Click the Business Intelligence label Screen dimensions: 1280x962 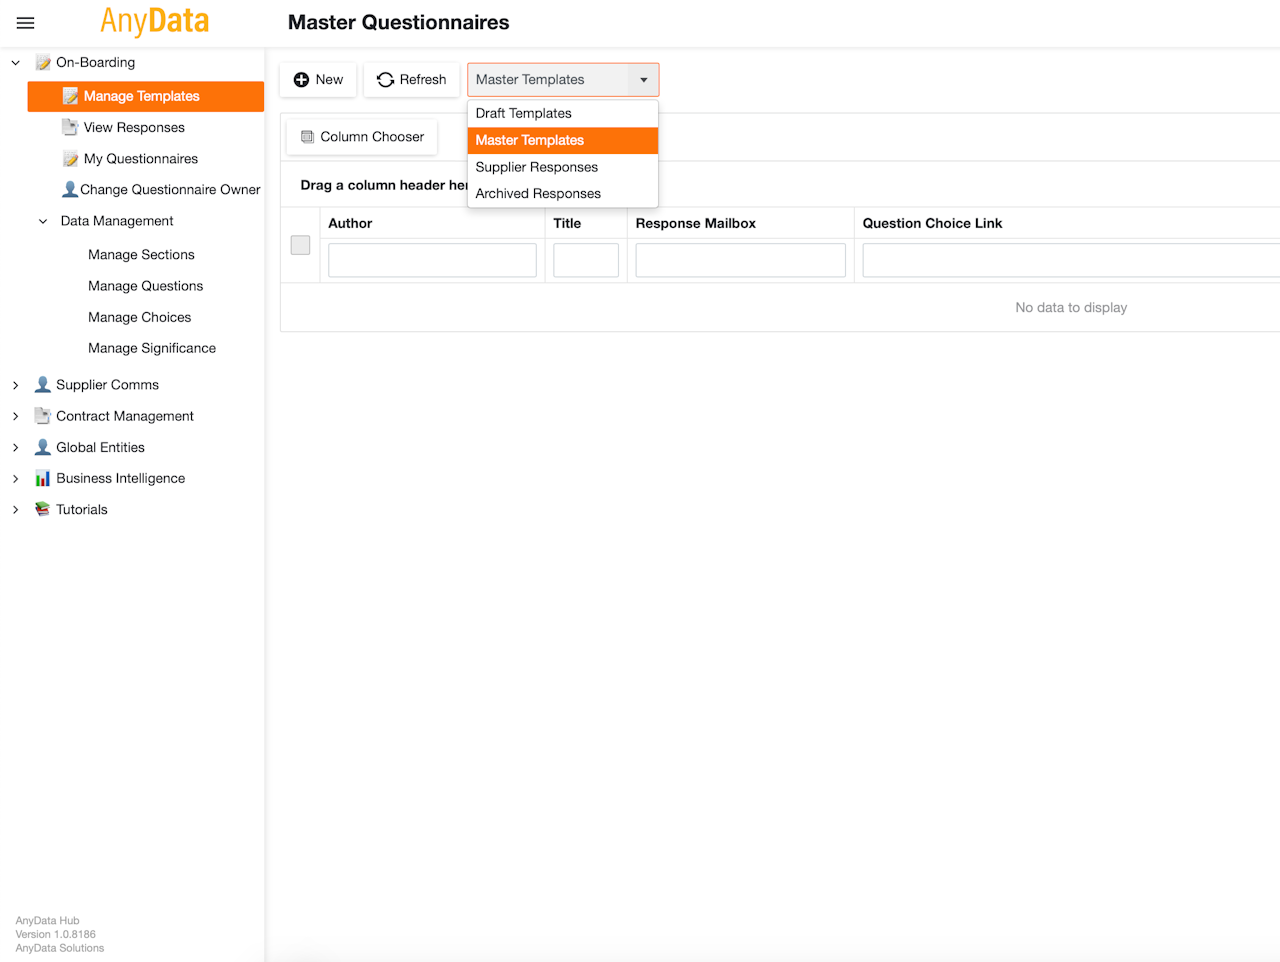pos(120,478)
